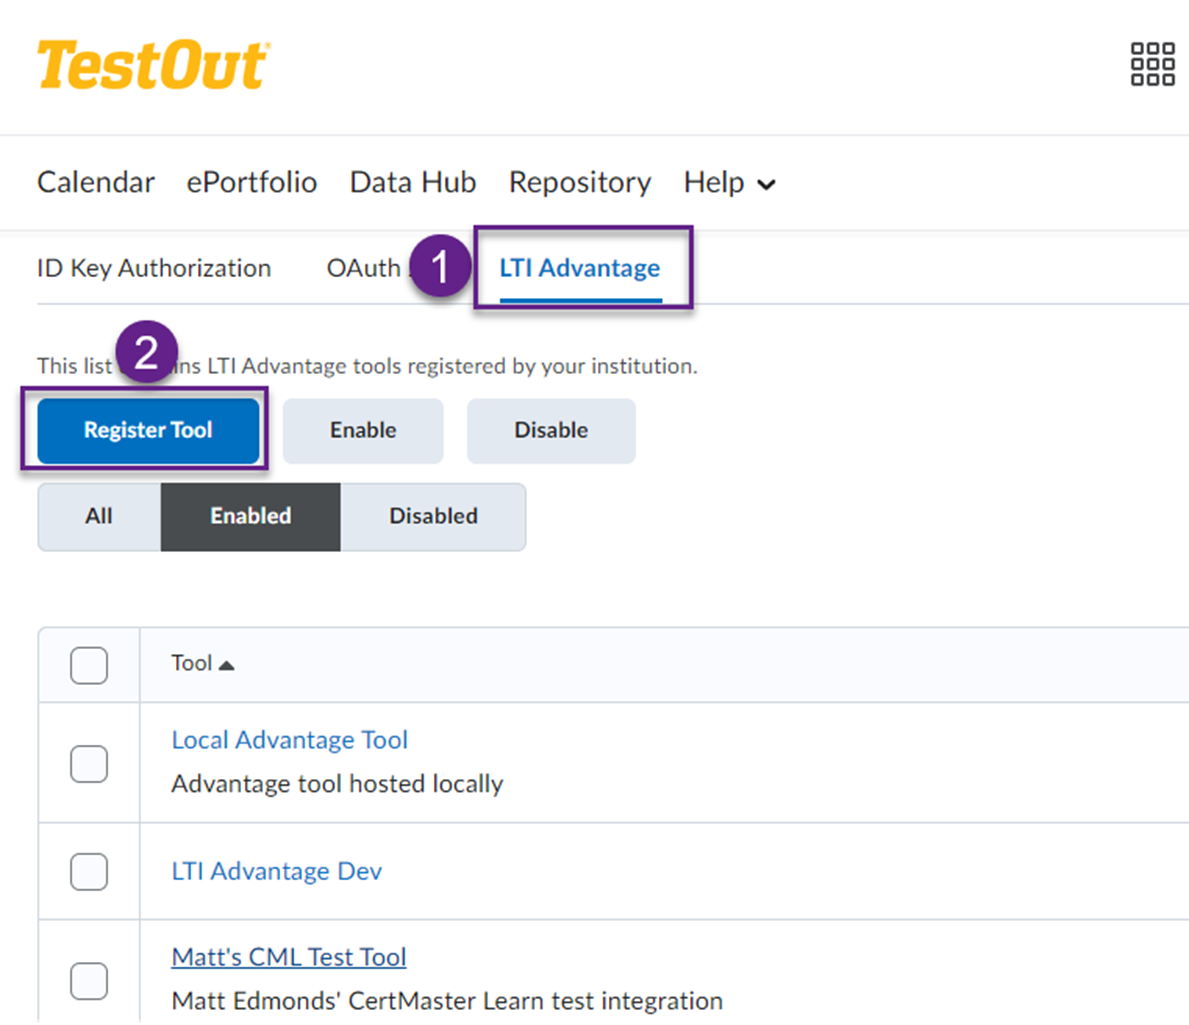1189x1025 pixels.
Task: Open the ePortfolio nav item
Action: (252, 183)
